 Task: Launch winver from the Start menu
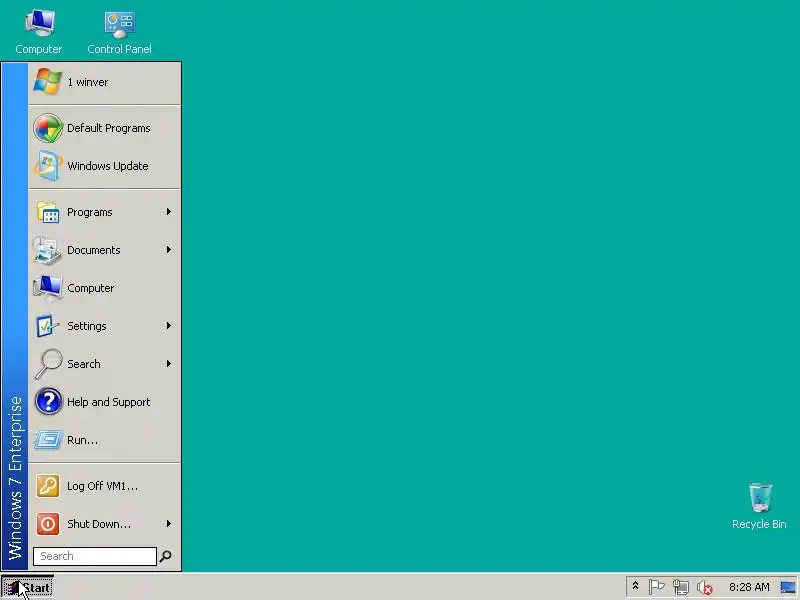[x=105, y=83]
